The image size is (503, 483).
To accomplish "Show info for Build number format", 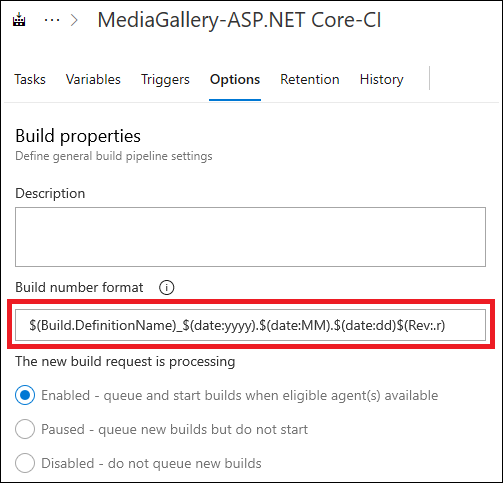I will pos(166,287).
